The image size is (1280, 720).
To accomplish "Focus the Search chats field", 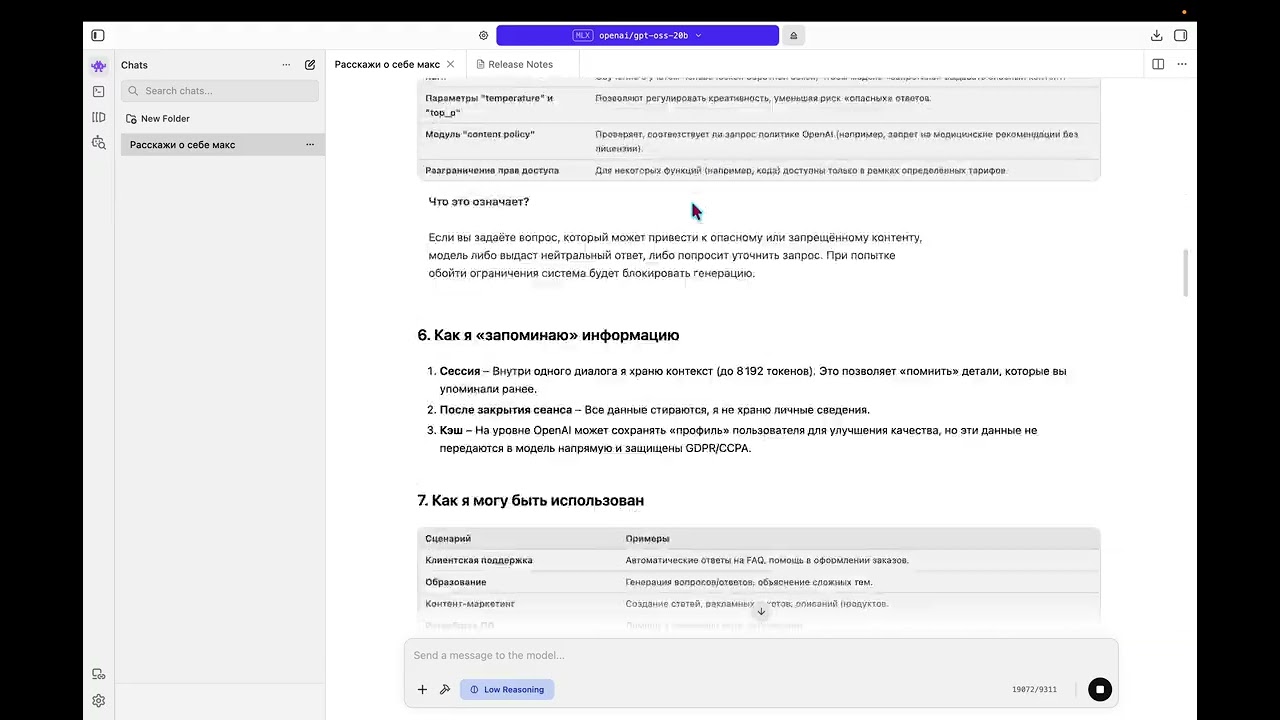I will (x=220, y=91).
